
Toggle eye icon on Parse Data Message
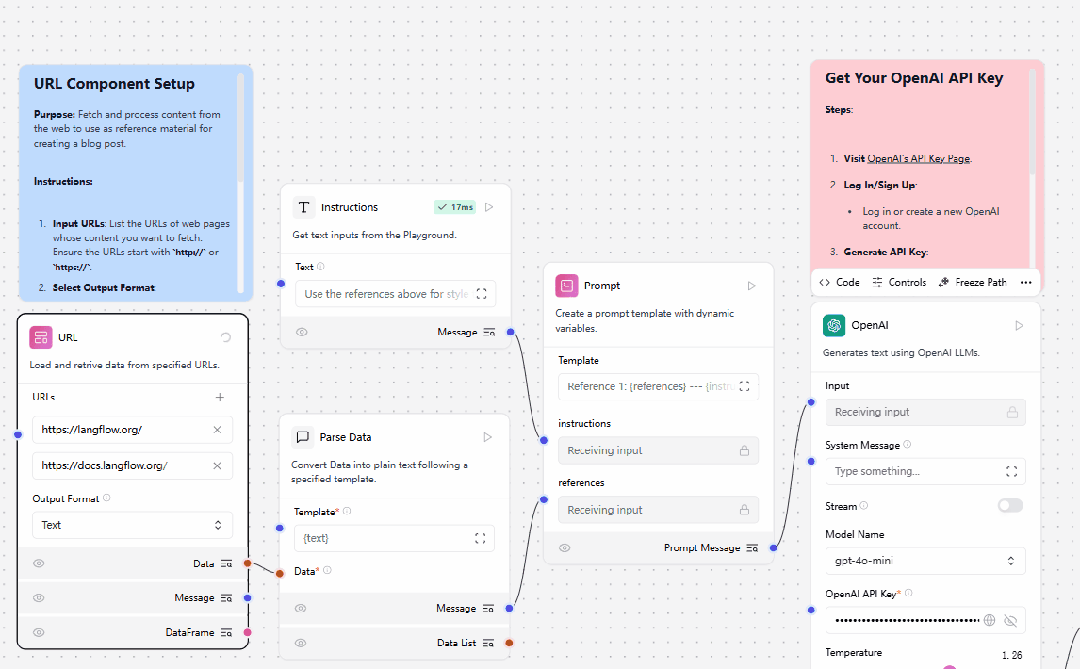coord(300,608)
